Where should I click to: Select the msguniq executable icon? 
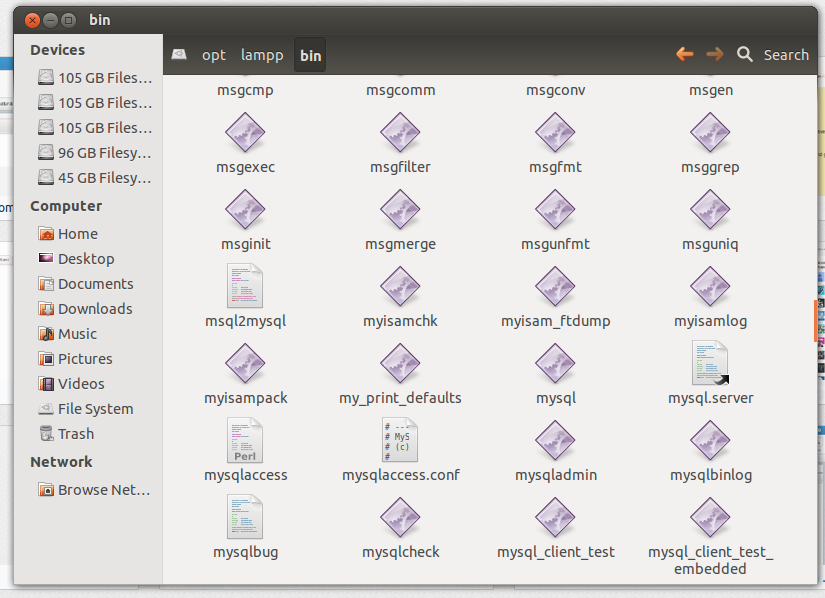(710, 209)
